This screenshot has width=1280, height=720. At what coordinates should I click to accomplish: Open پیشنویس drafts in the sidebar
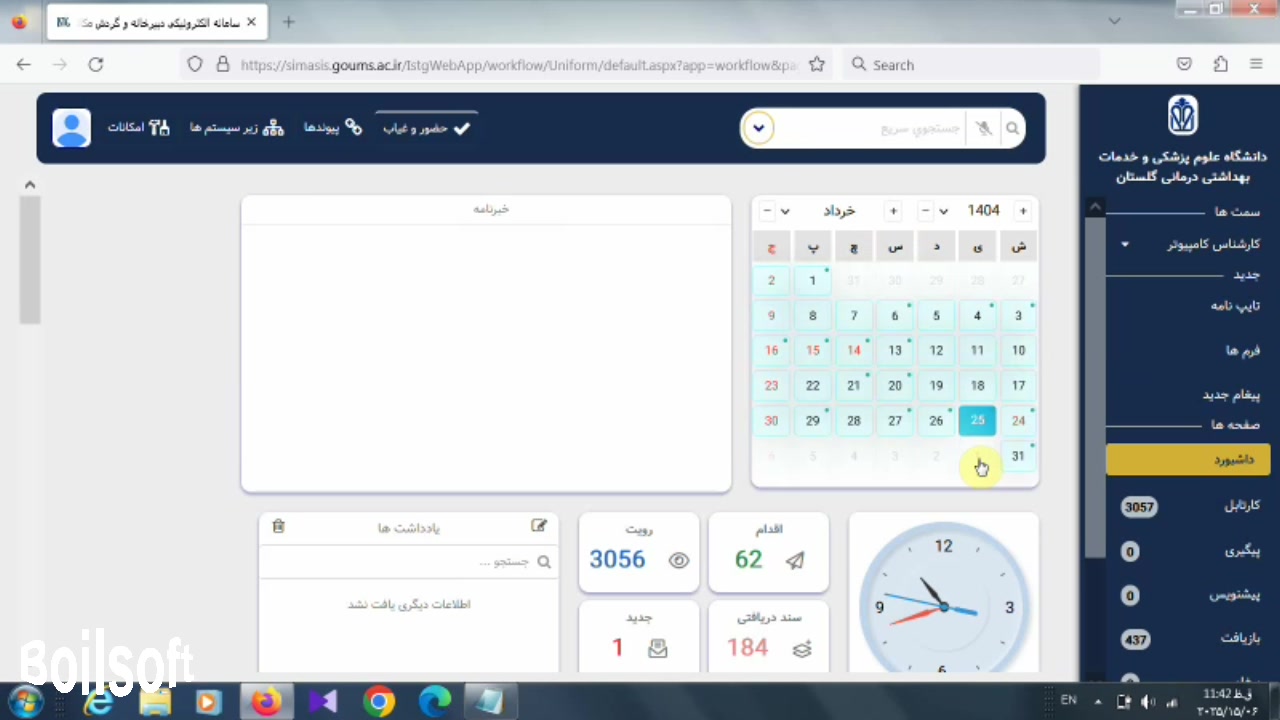click(x=1190, y=595)
